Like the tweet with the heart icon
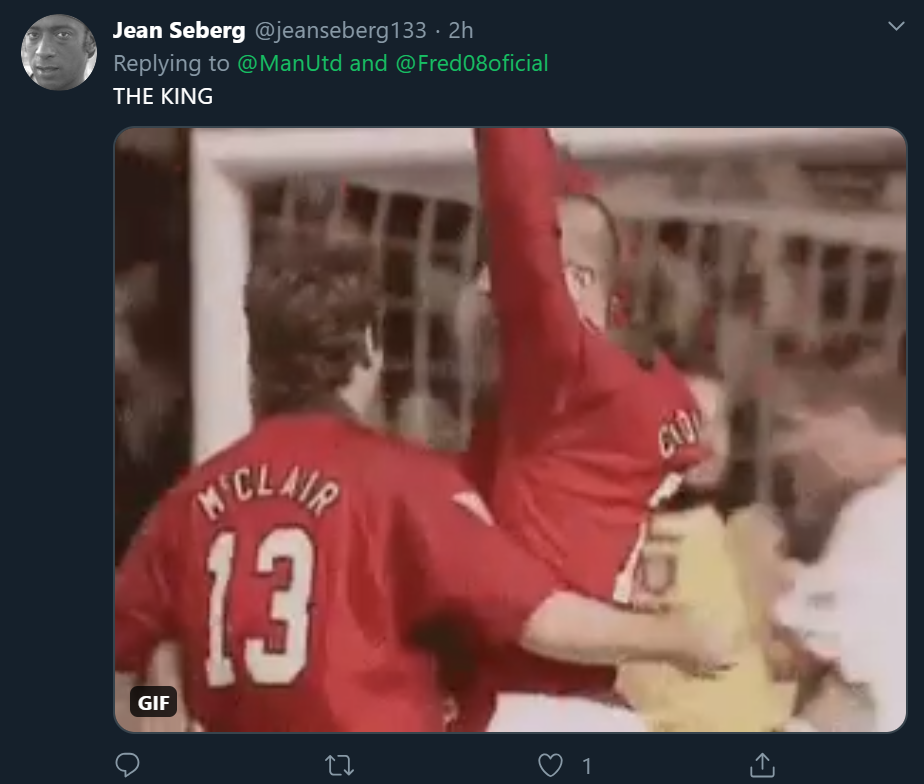 pyautogui.click(x=551, y=765)
